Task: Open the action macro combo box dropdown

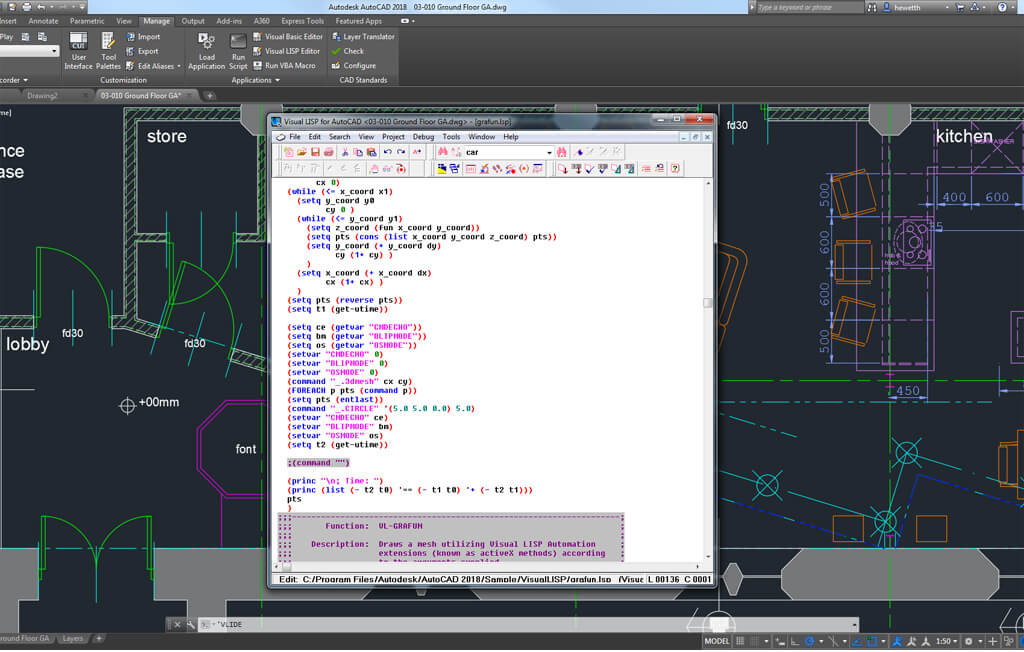Action: point(54,50)
